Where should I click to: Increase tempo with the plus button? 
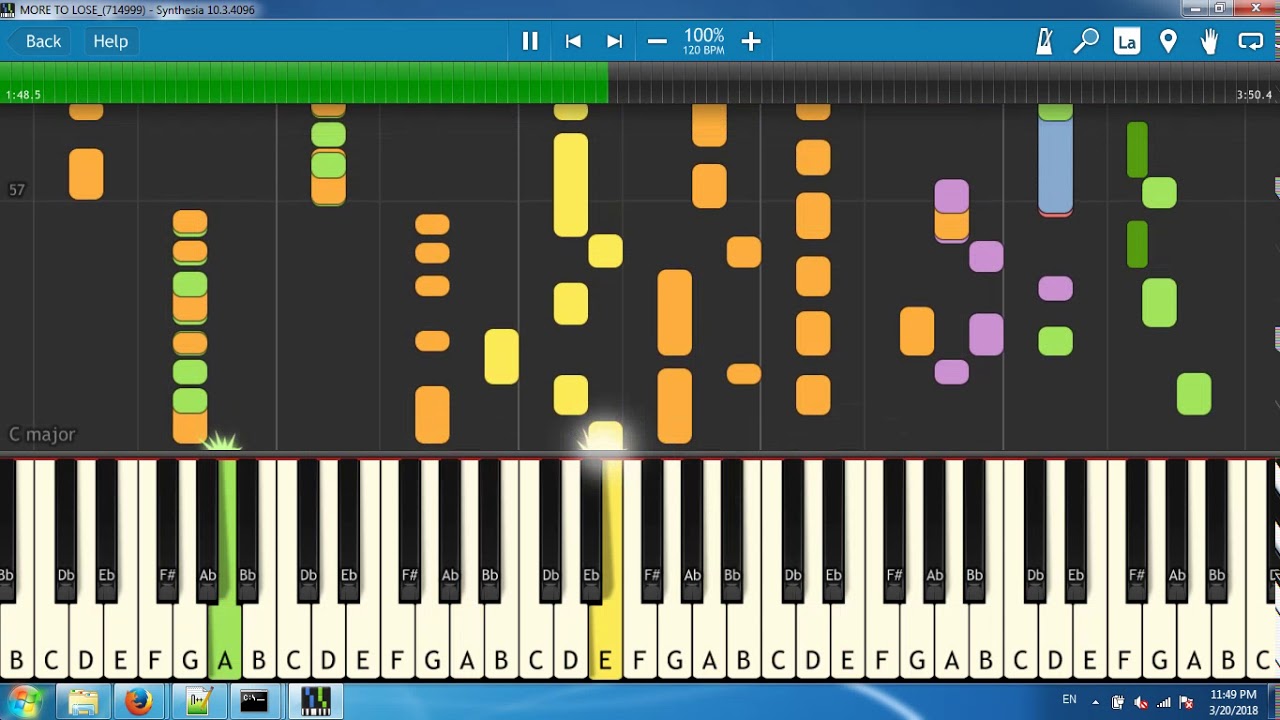click(751, 41)
